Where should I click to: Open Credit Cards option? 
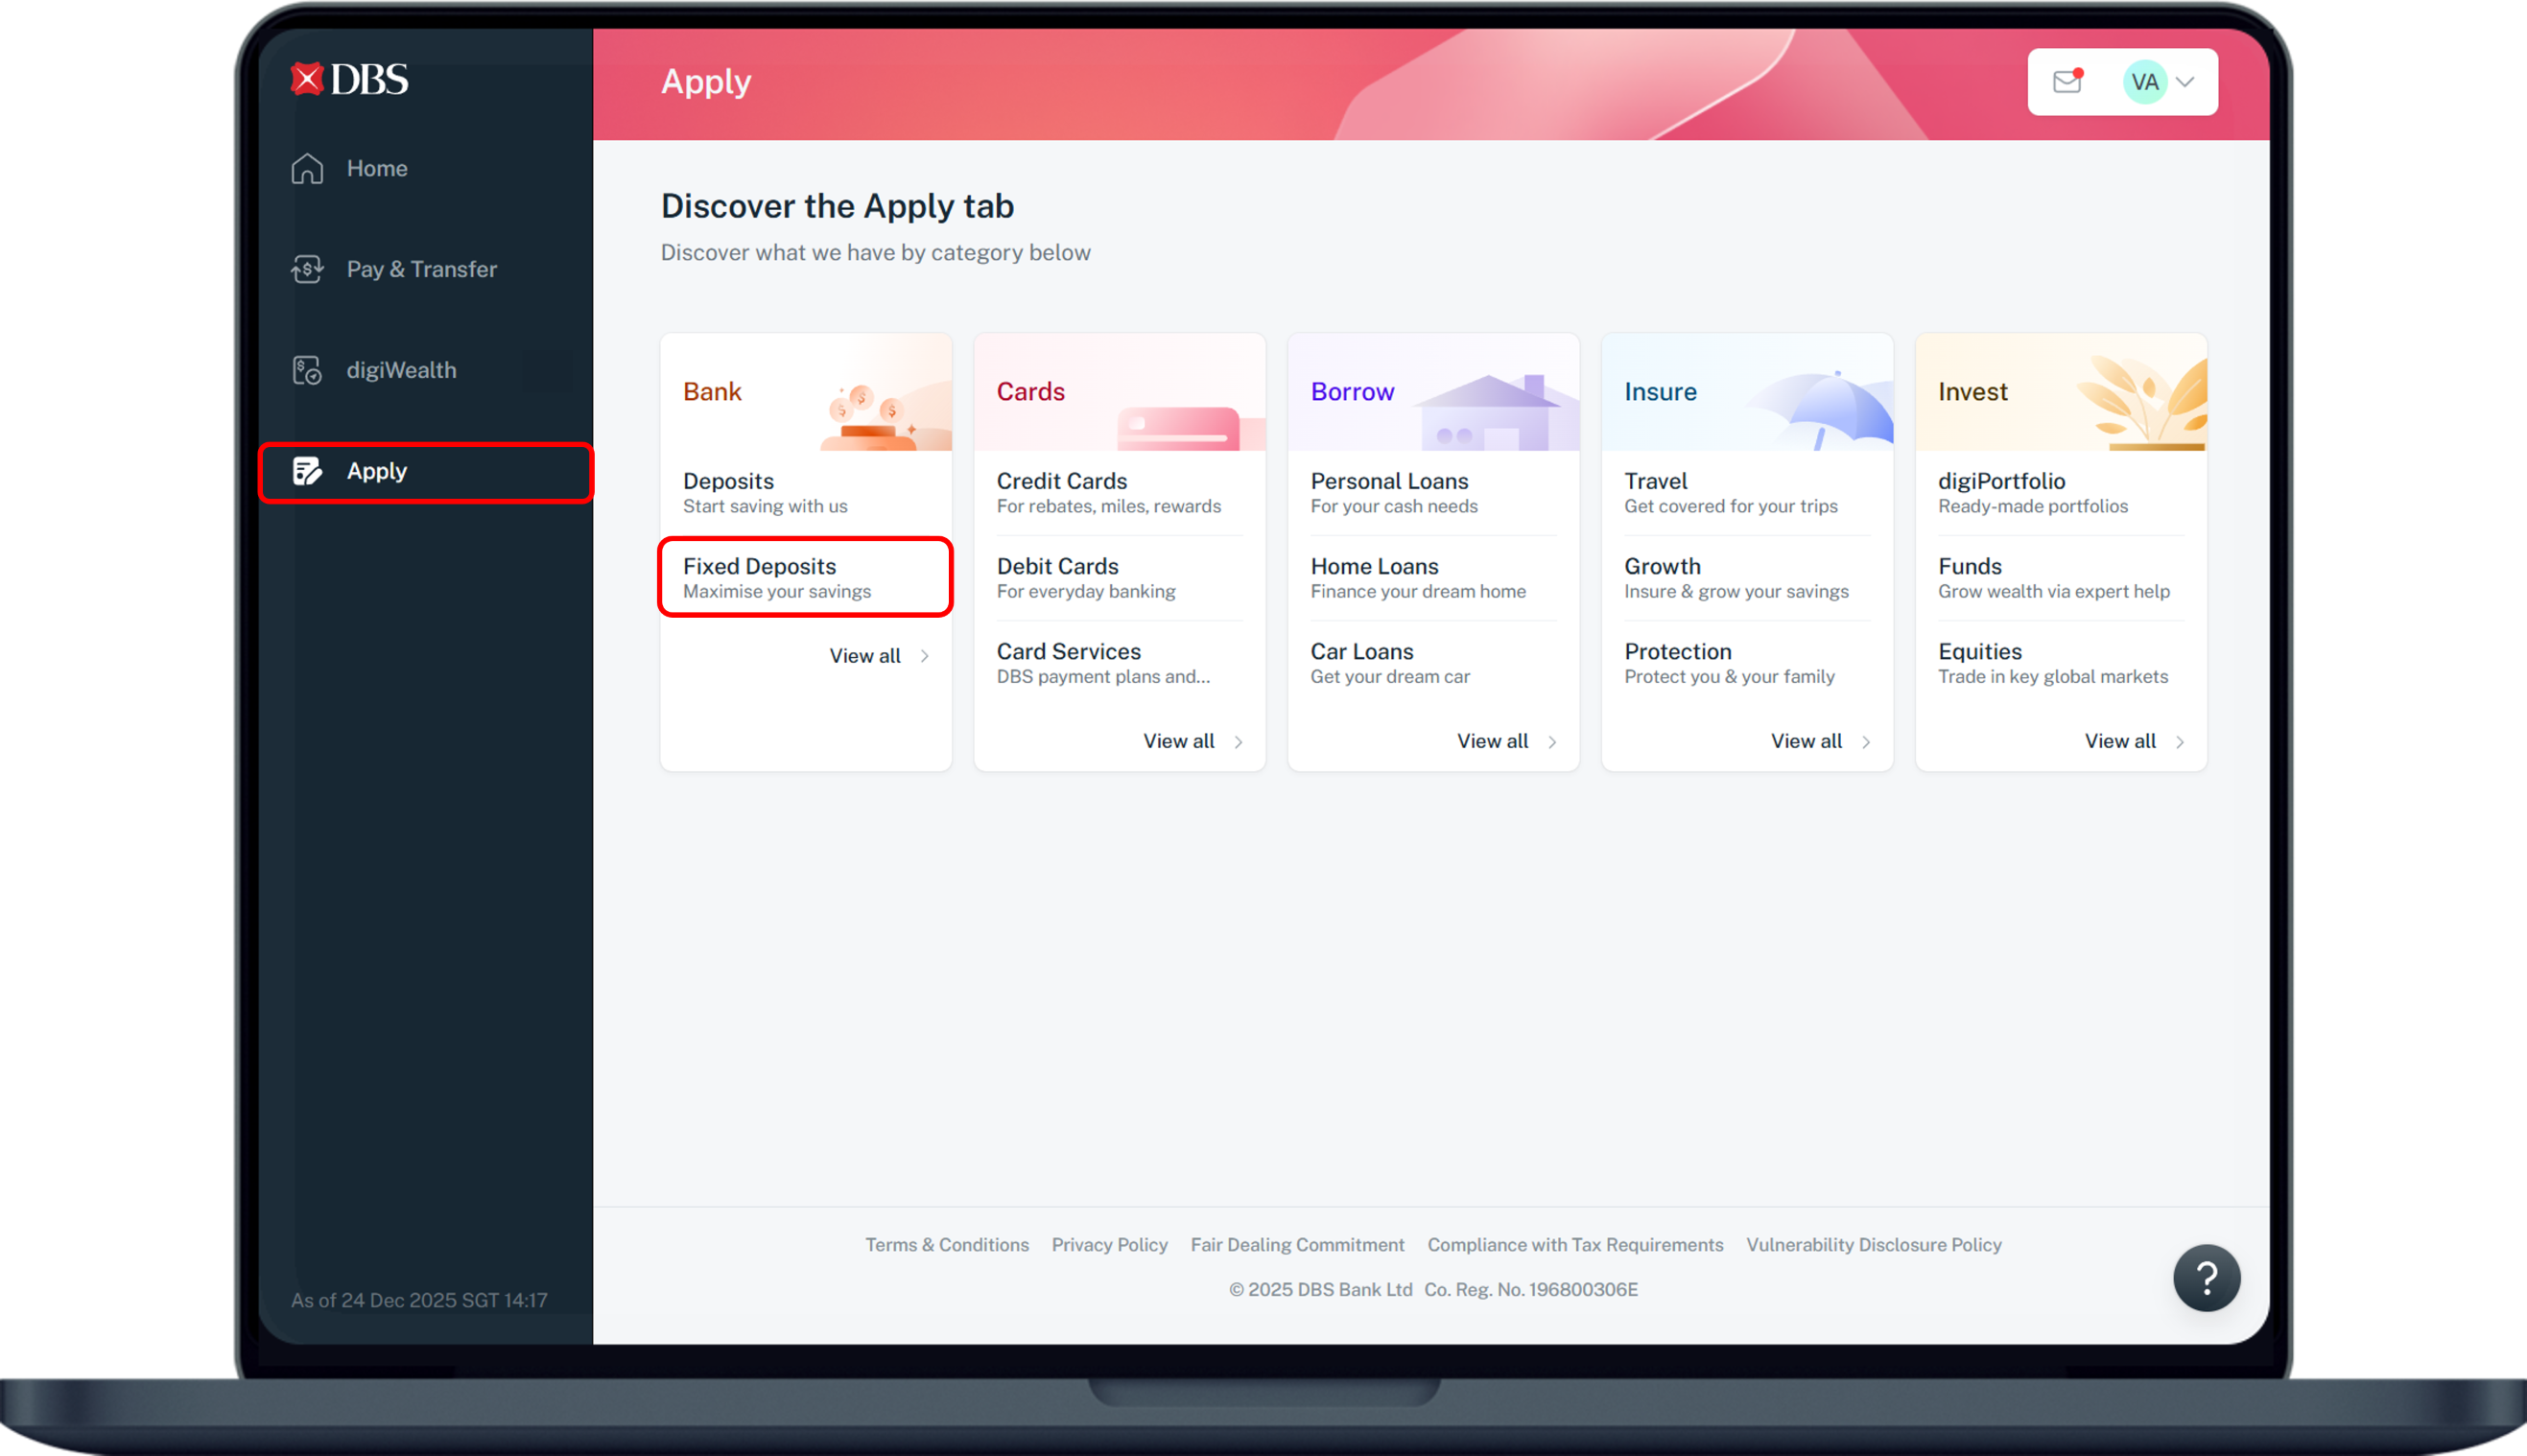coord(1119,493)
